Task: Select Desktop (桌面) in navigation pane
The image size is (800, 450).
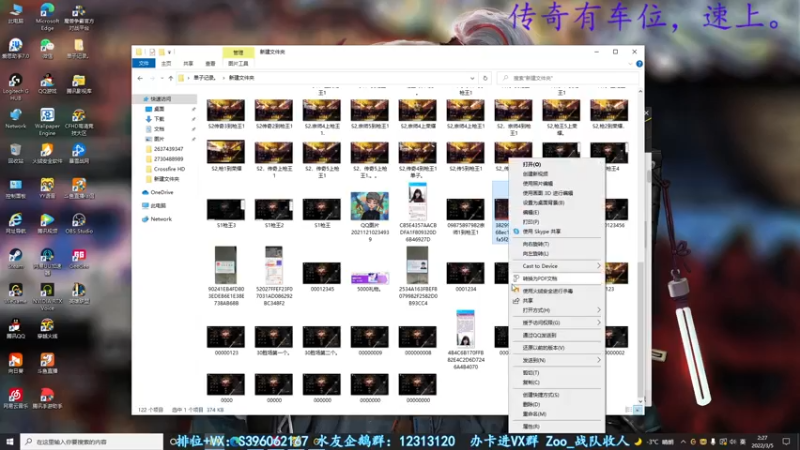Action: tap(159, 109)
